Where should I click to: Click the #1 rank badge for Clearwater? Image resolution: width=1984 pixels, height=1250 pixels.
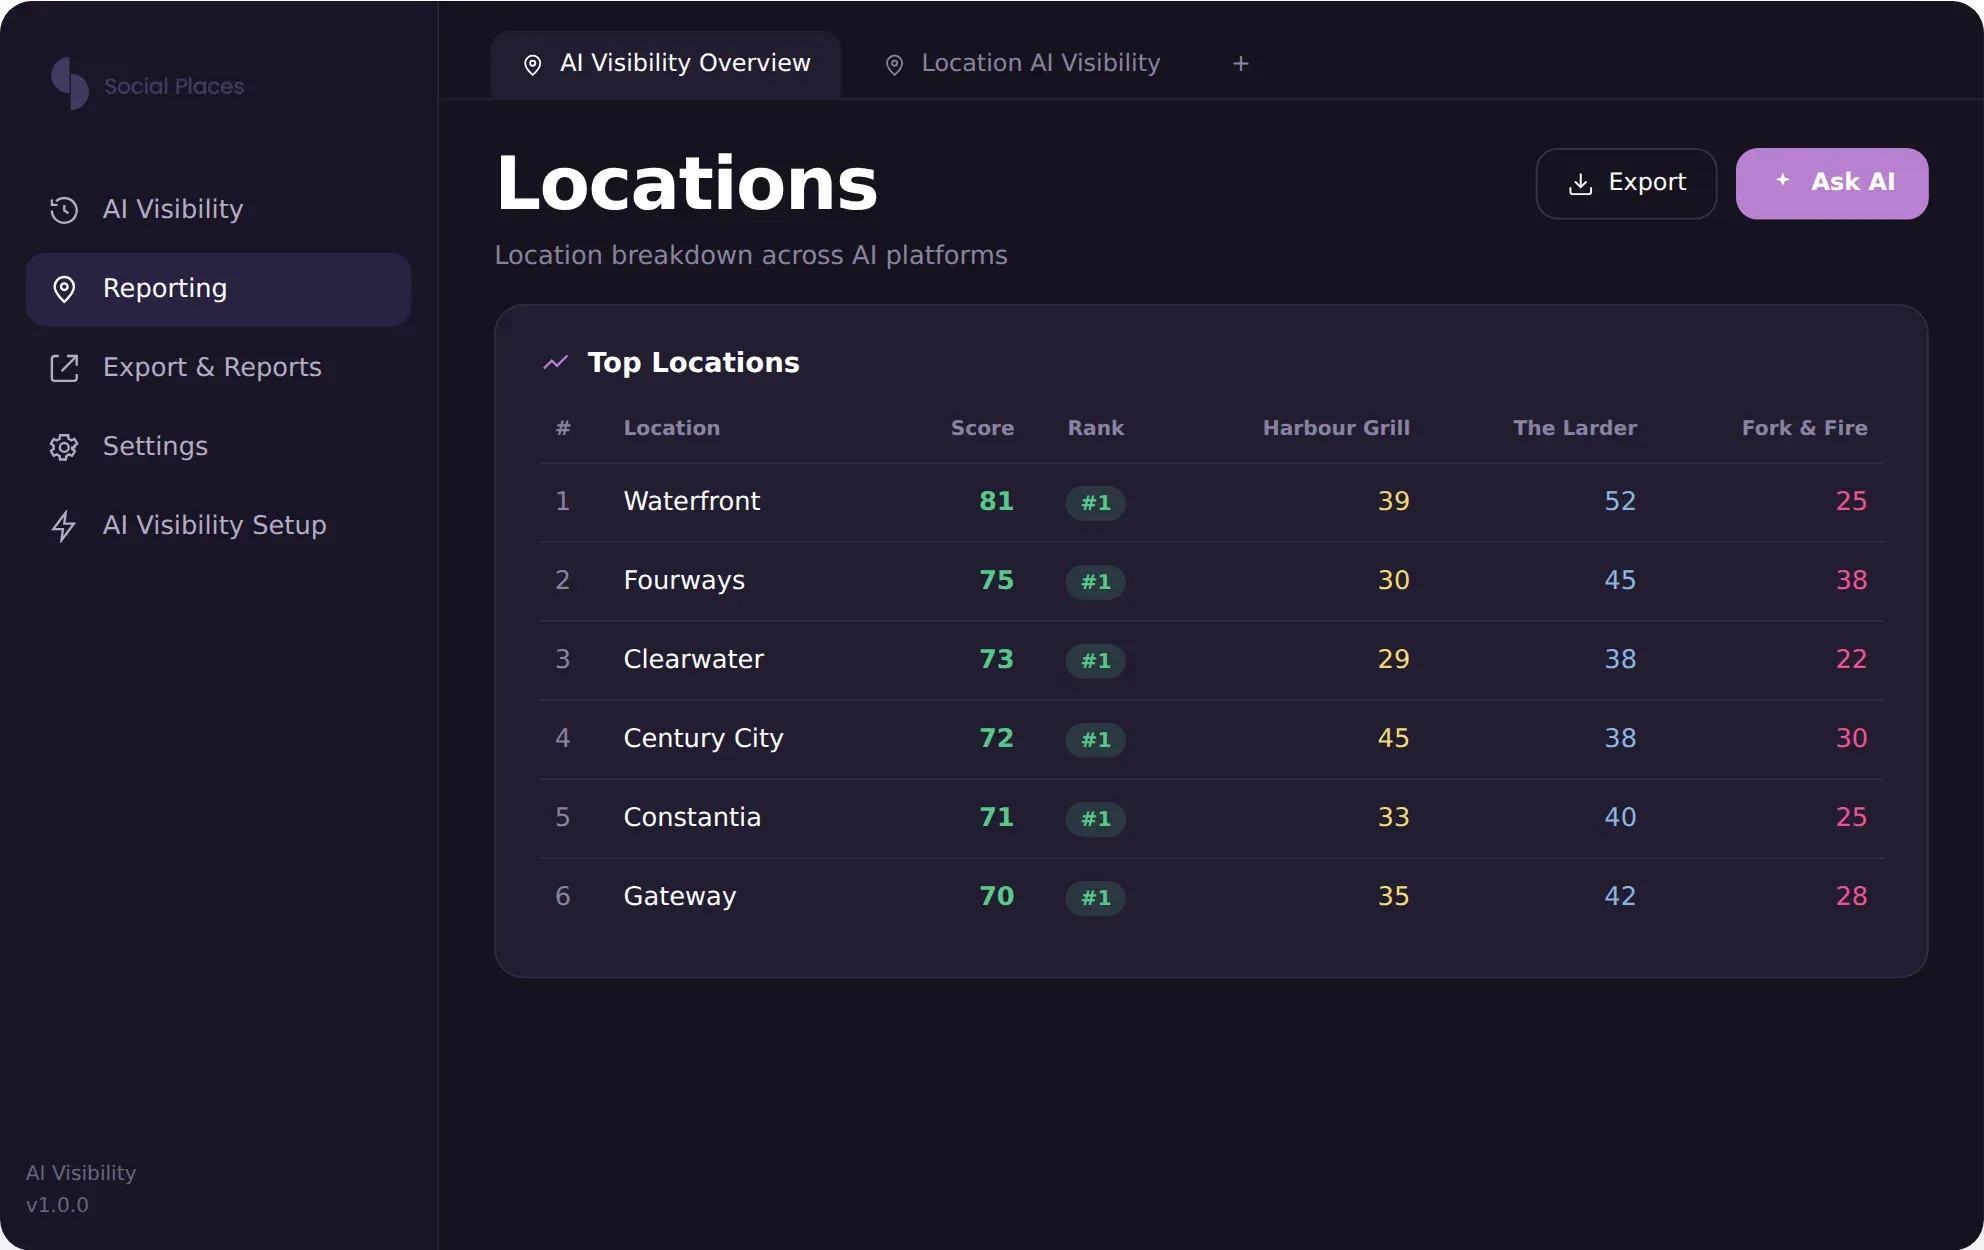1096,661
